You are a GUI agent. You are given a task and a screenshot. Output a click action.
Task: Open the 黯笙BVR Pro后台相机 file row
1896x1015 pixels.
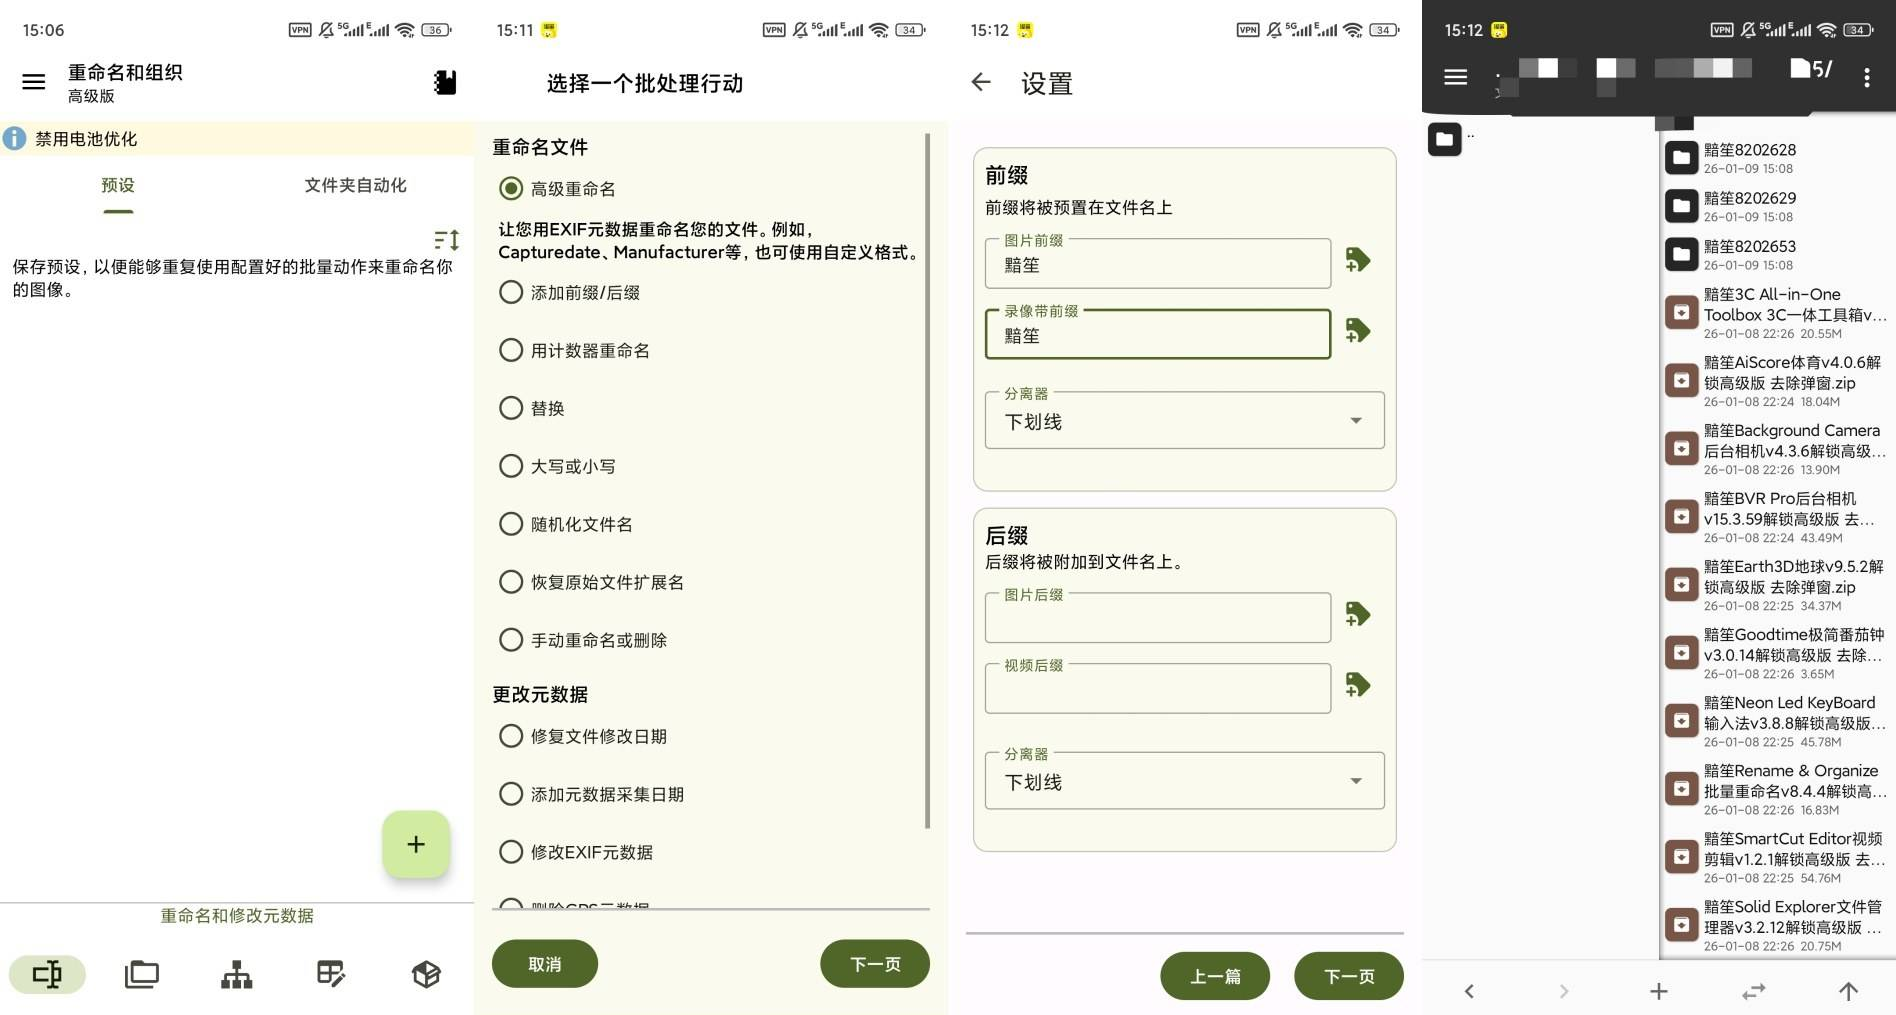[x=1777, y=517]
